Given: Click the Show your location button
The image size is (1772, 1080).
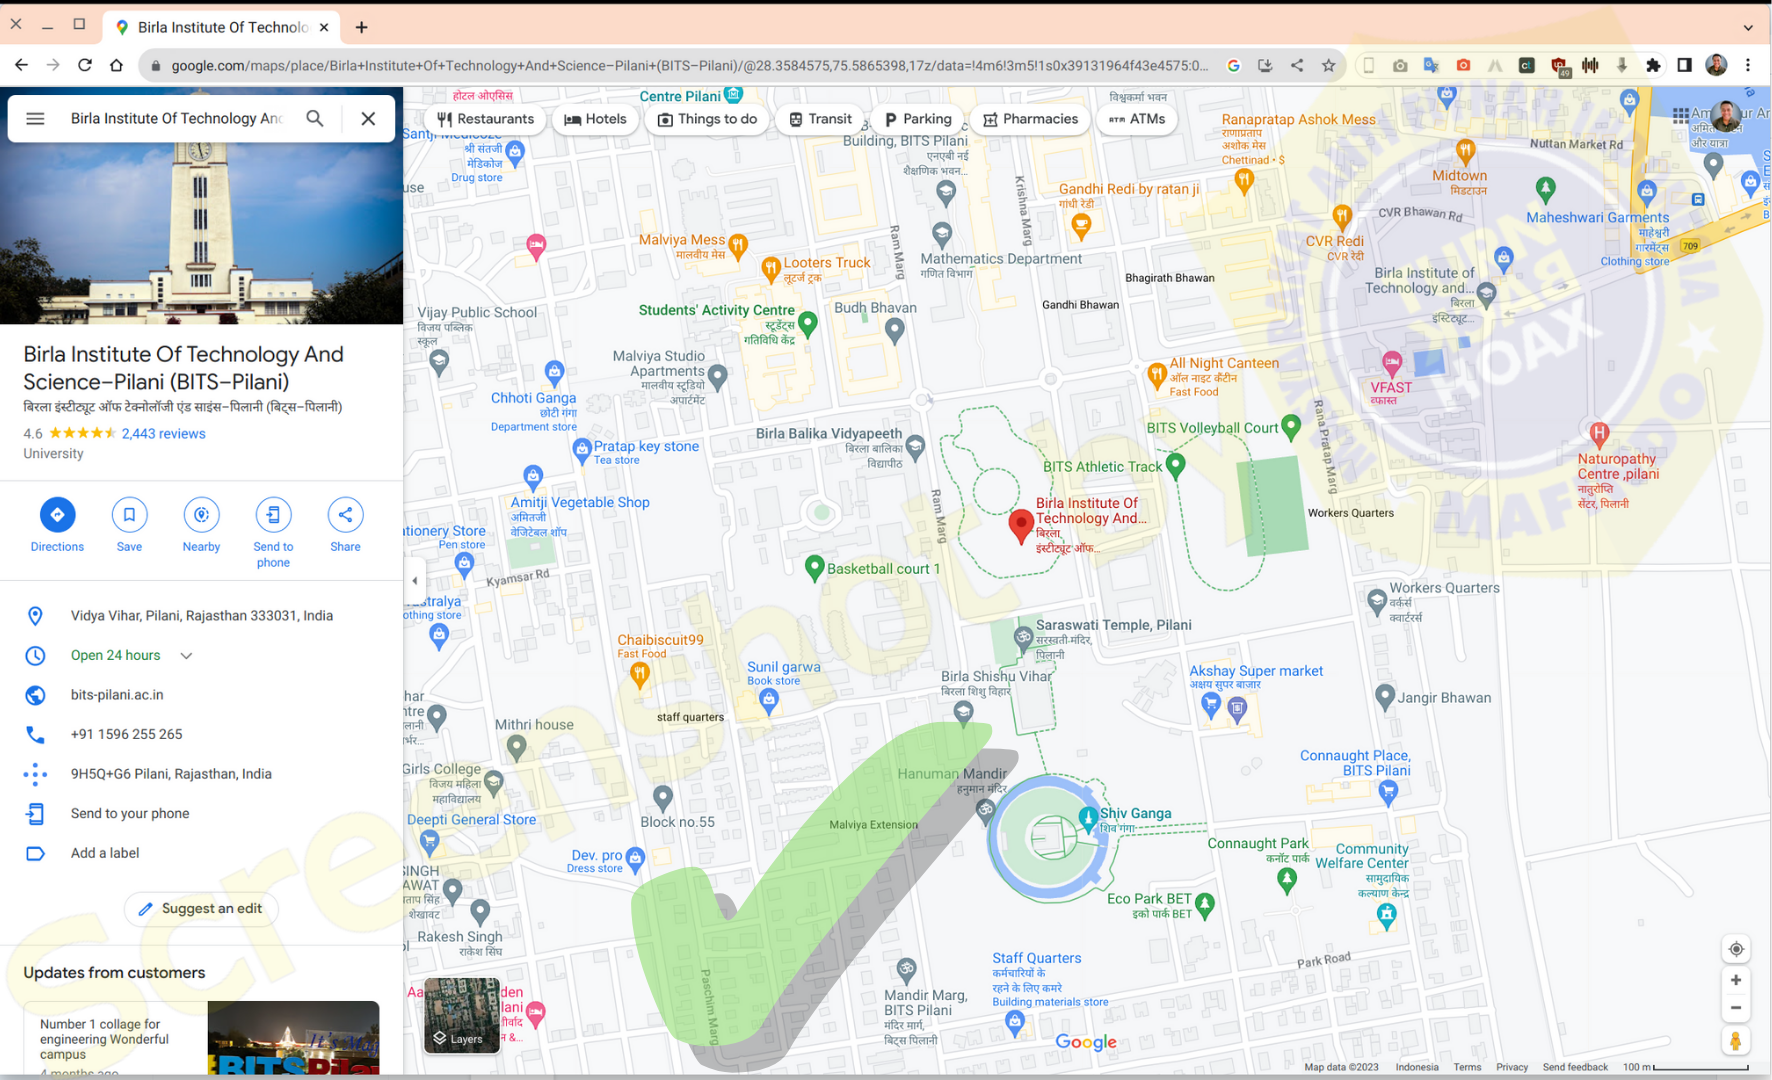Looking at the screenshot, I should point(1736,949).
